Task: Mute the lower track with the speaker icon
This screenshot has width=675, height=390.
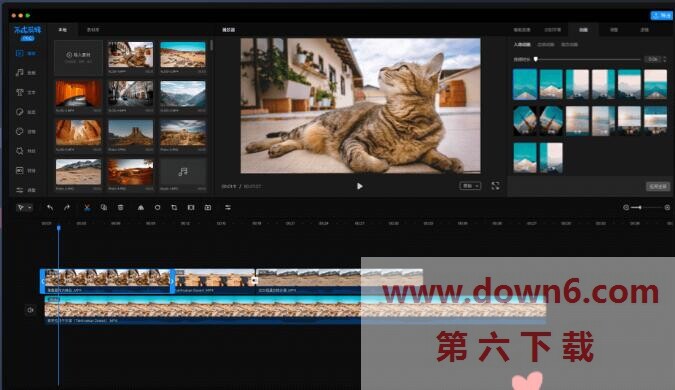Action: point(30,310)
